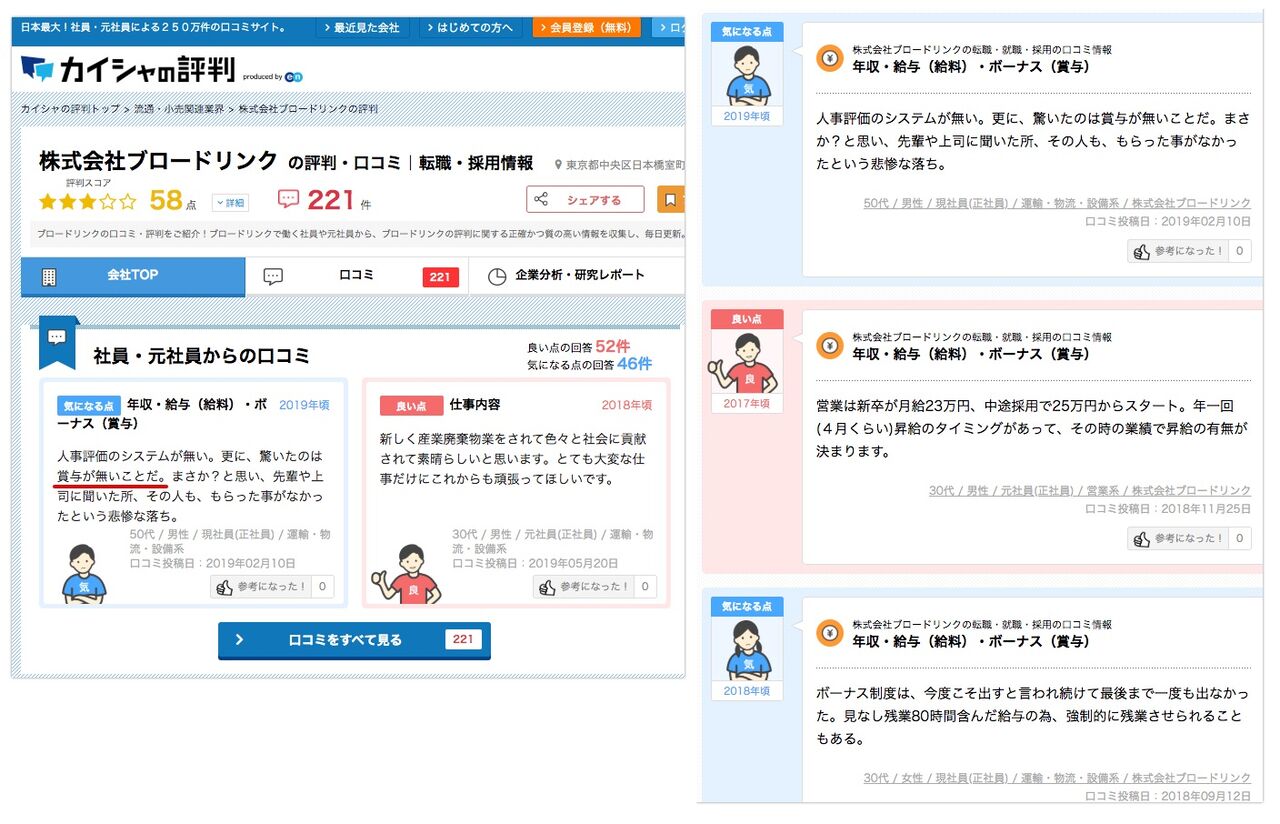Screen dimensions: 1280x824
Task: Open the 仕事内容 review title
Action: pos(475,405)
